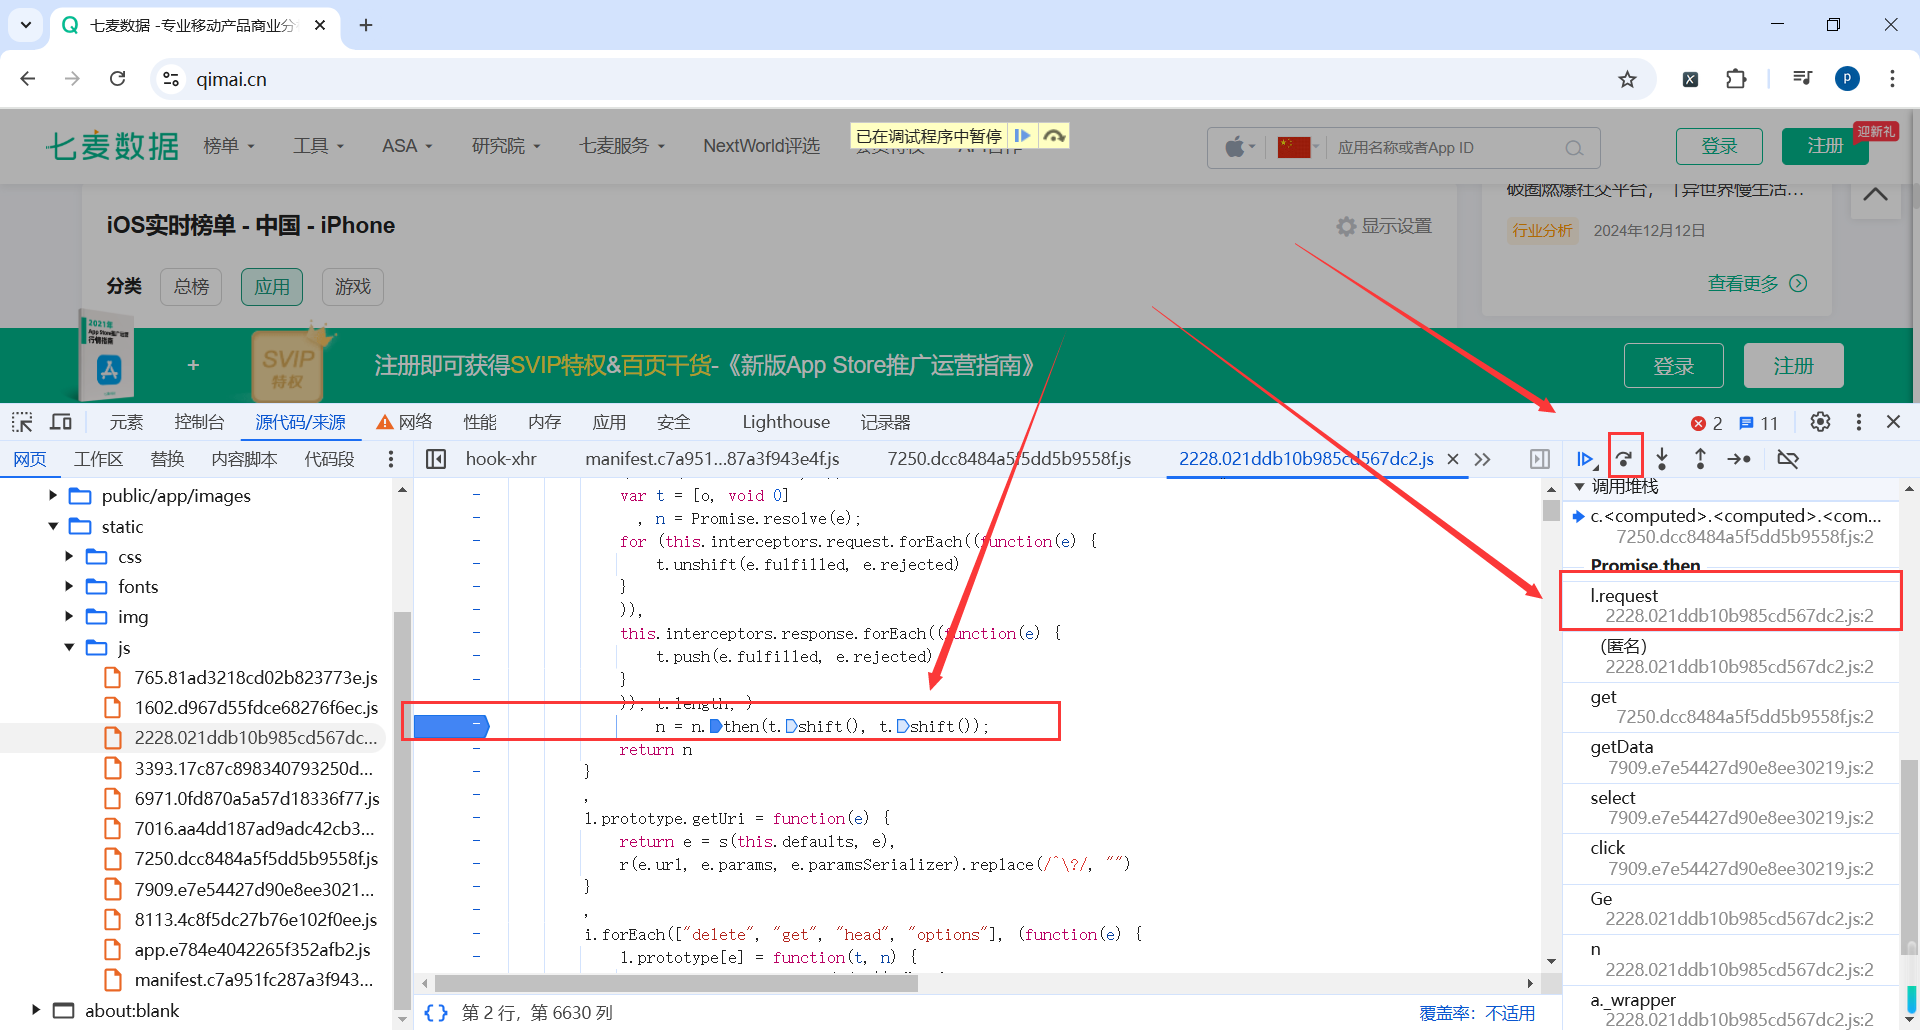Open file 7250.dcc8484a5f5dd5b9558f.js in the tree

click(256, 859)
